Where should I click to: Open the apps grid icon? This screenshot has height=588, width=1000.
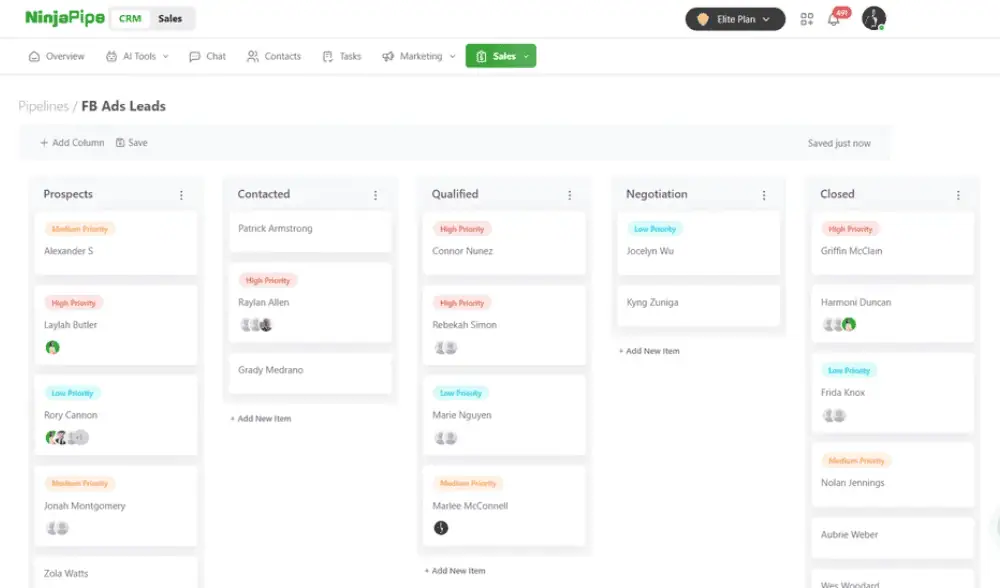tap(807, 19)
